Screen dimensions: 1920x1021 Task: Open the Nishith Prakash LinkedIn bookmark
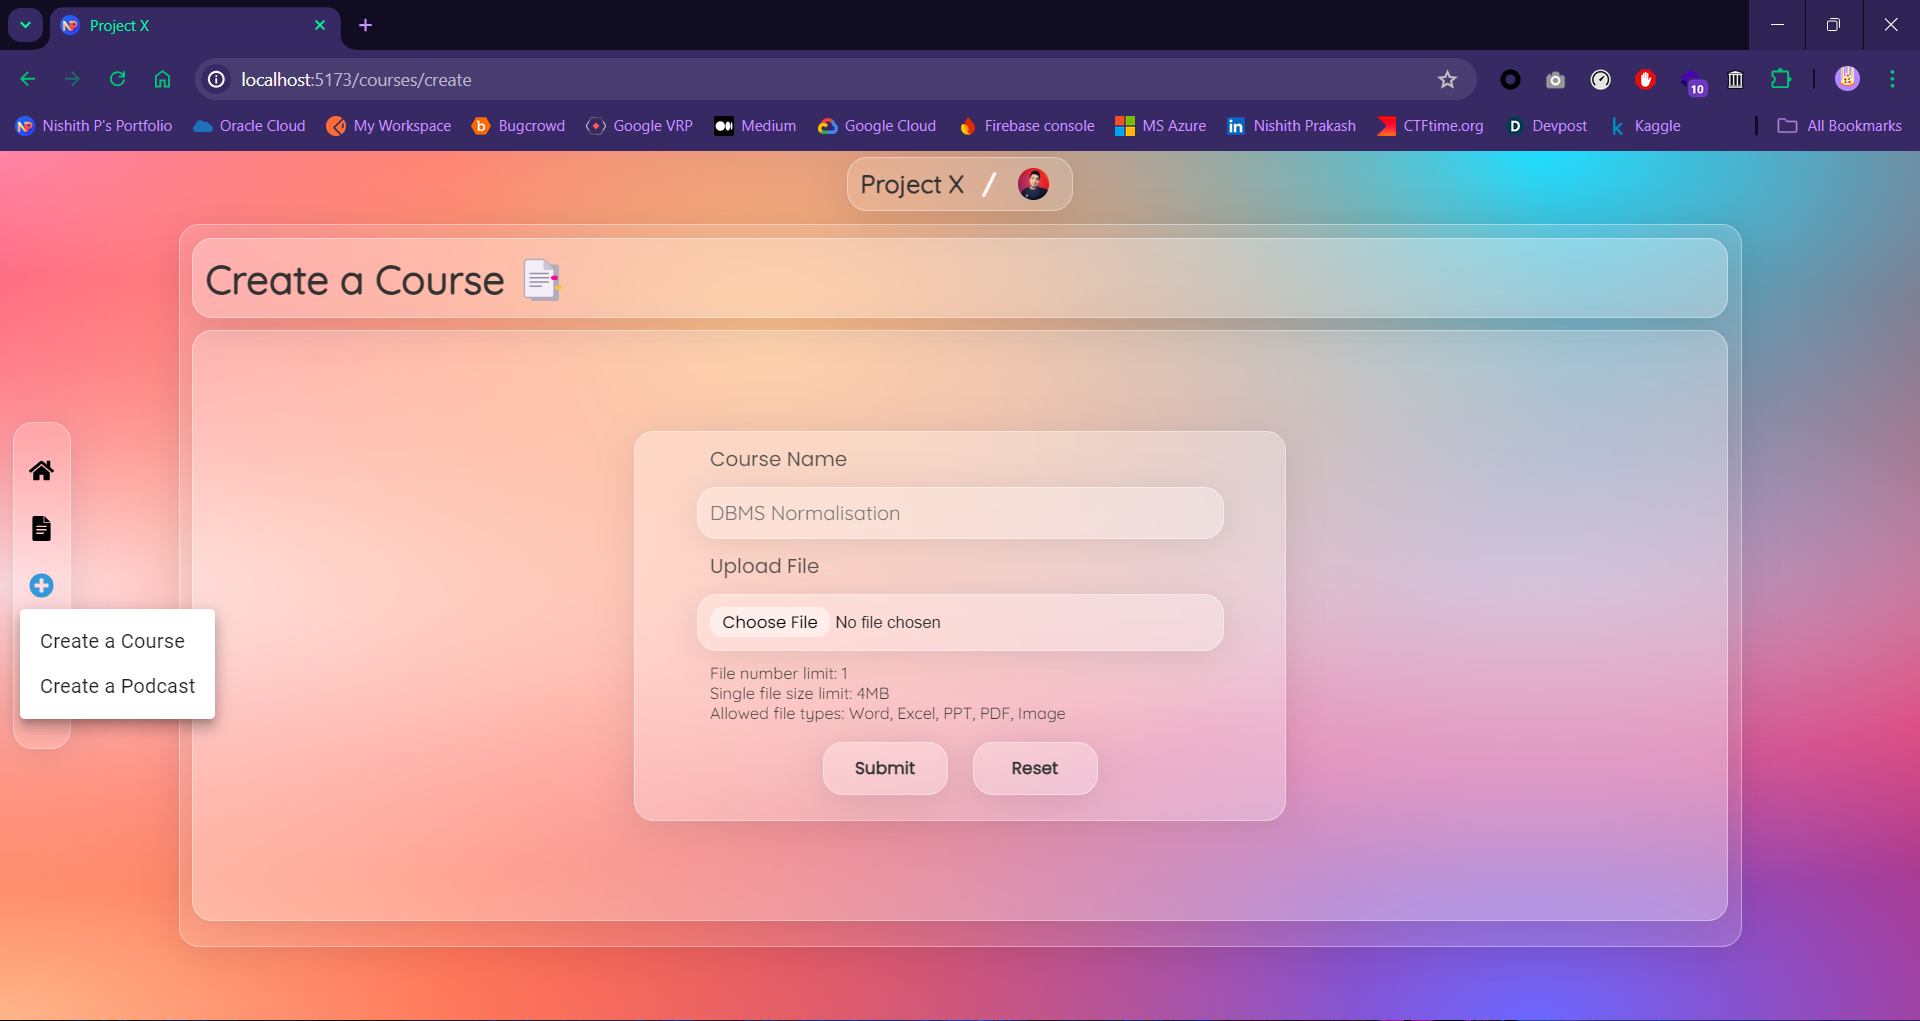coord(1291,126)
